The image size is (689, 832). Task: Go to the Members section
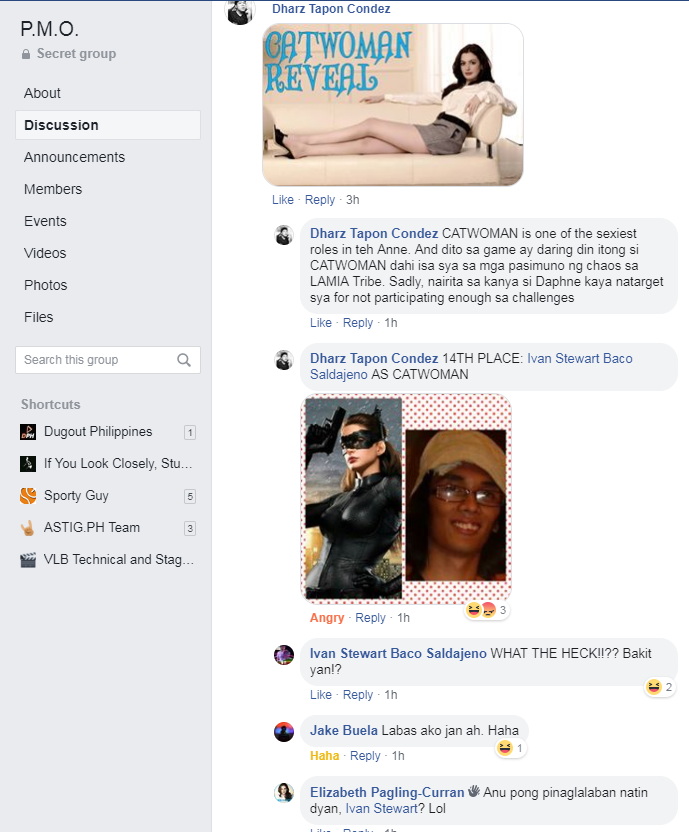click(x=53, y=189)
